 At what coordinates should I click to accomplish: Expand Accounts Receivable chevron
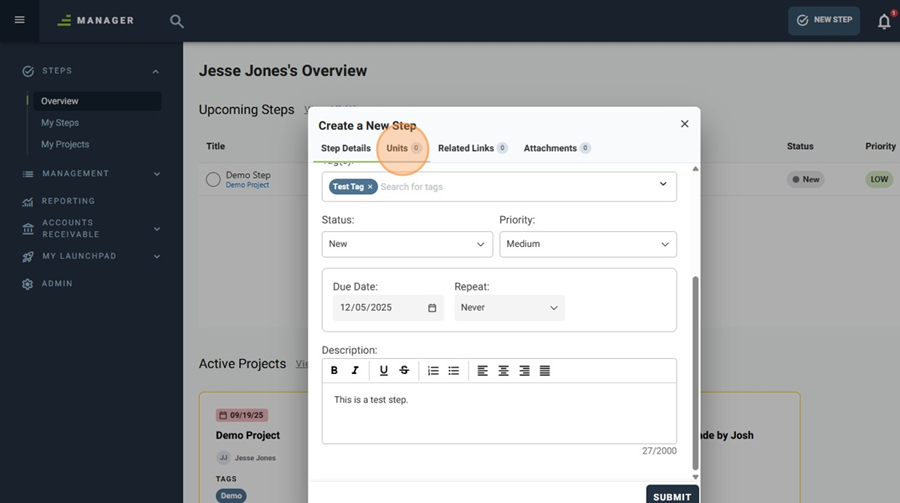157,229
